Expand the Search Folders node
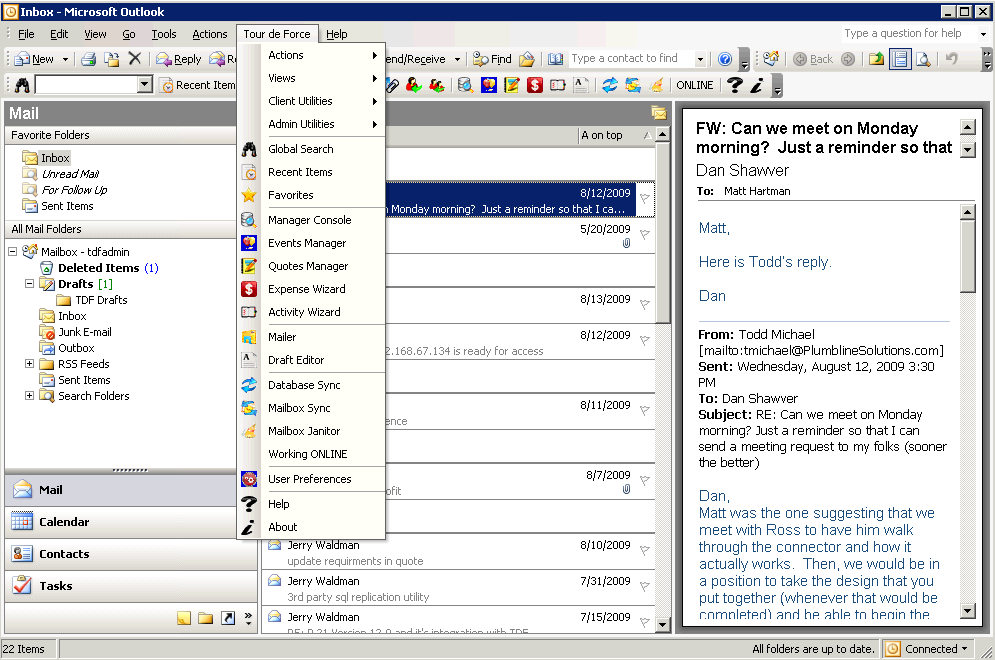The height and width of the screenshot is (660, 995). click(29, 395)
